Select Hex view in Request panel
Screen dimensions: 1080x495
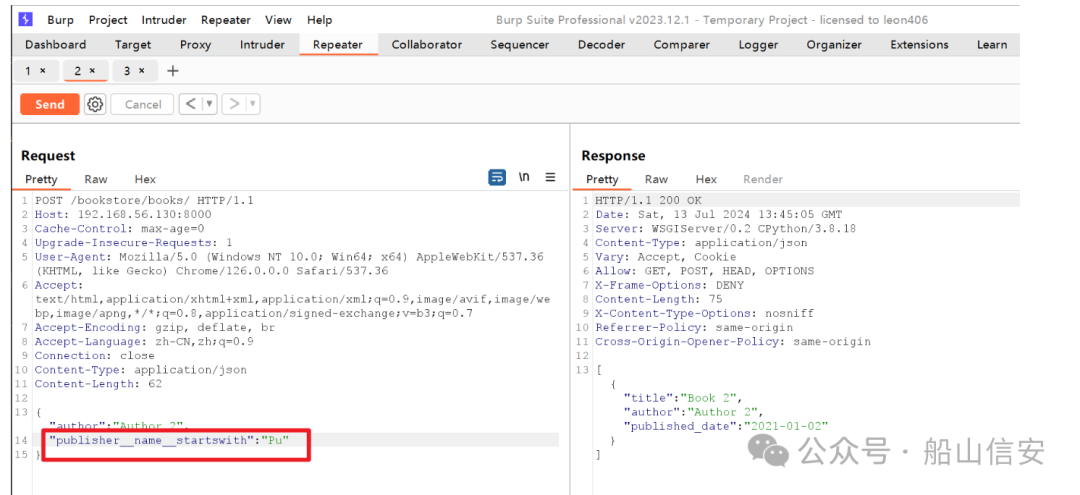[x=145, y=179]
